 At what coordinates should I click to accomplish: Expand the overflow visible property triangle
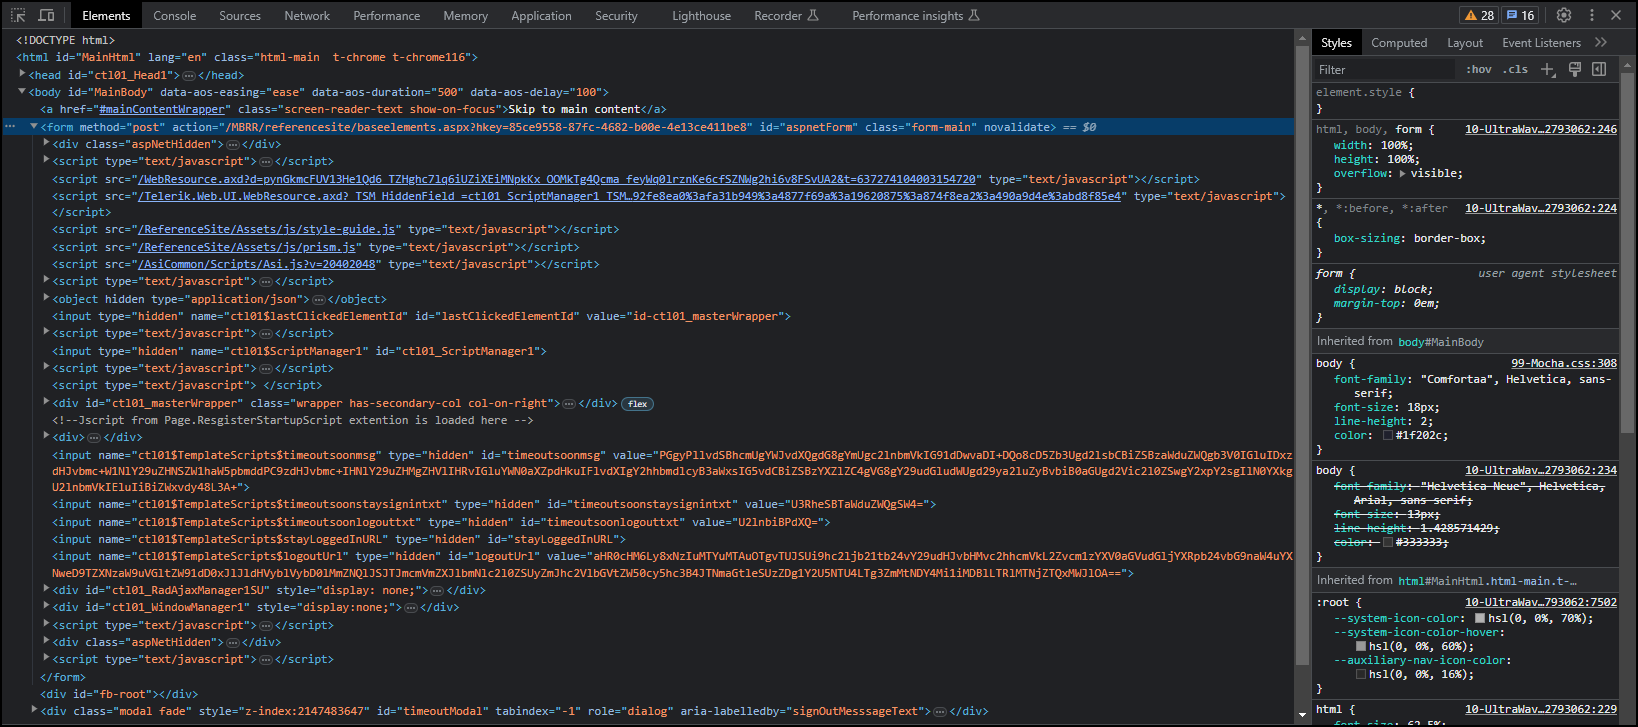tap(1402, 173)
